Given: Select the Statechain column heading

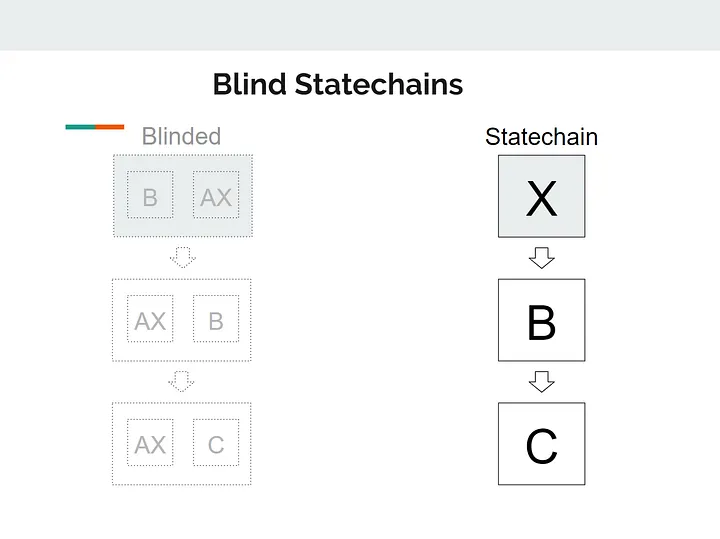Looking at the screenshot, I should (541, 137).
